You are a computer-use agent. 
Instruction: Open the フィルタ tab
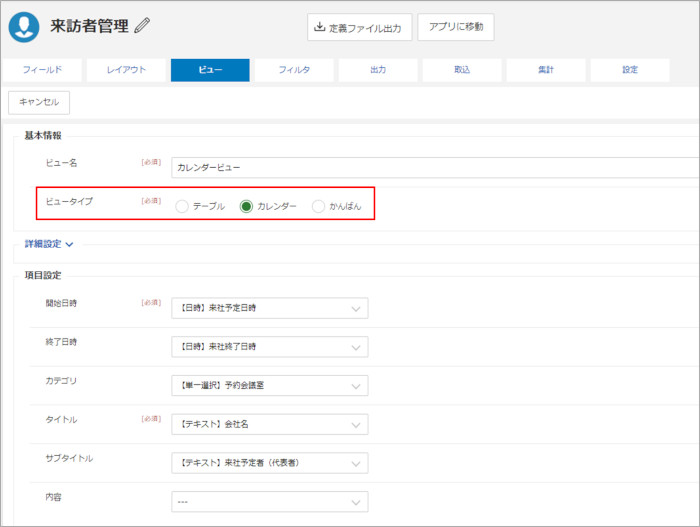point(294,70)
